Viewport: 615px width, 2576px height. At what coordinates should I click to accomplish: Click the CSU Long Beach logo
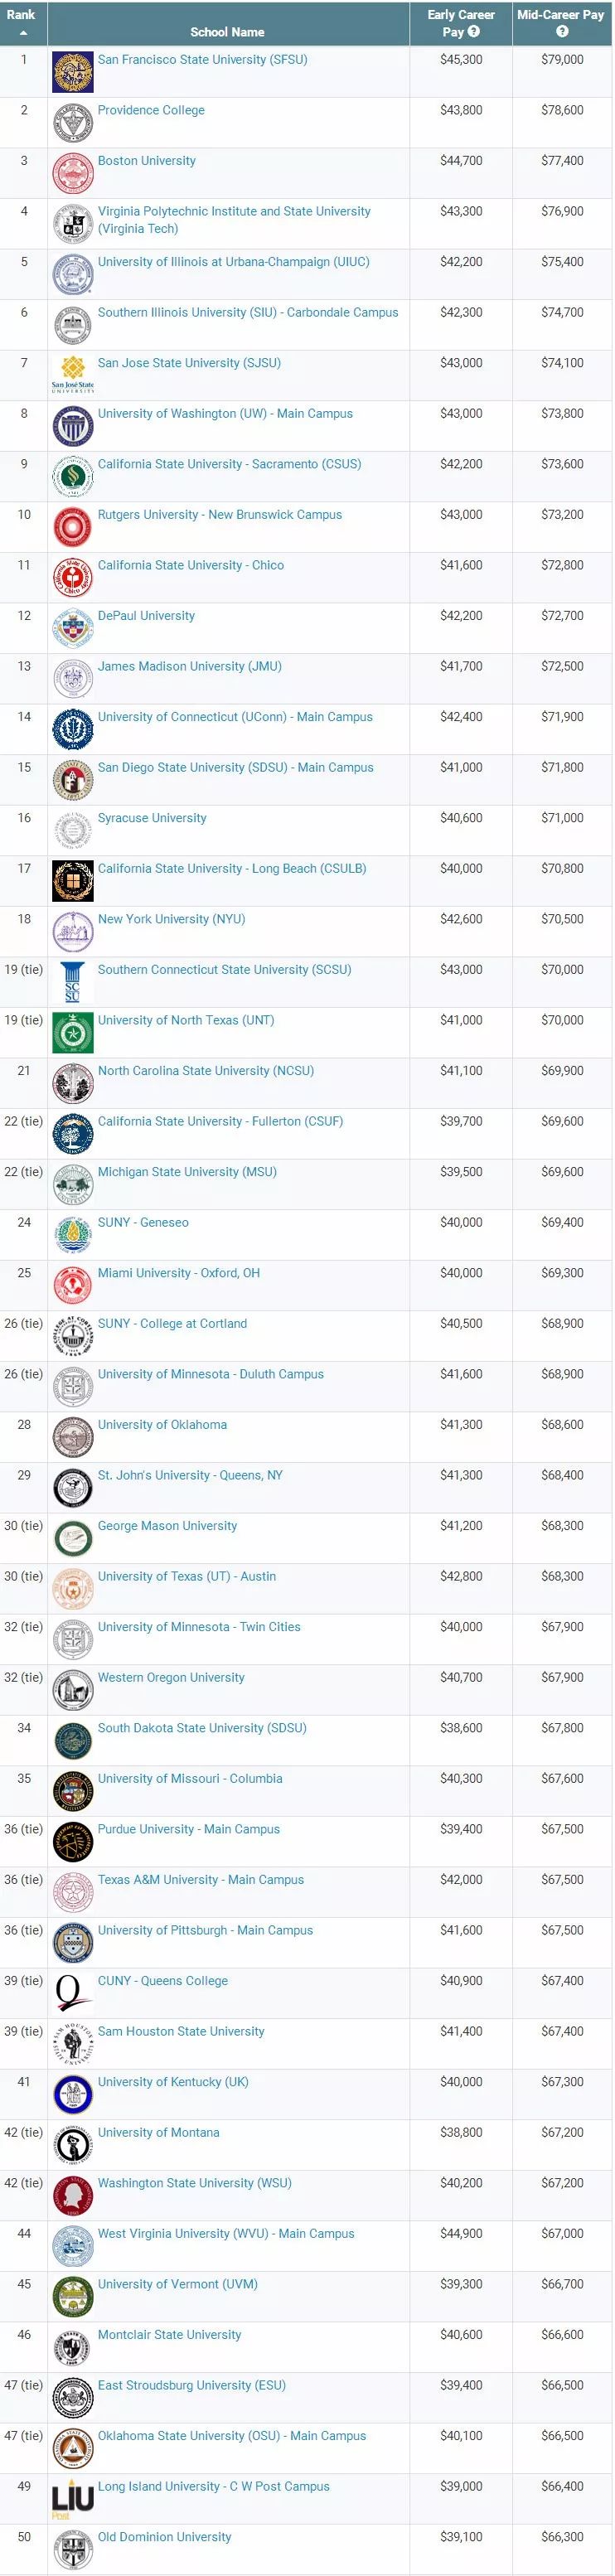(x=72, y=881)
